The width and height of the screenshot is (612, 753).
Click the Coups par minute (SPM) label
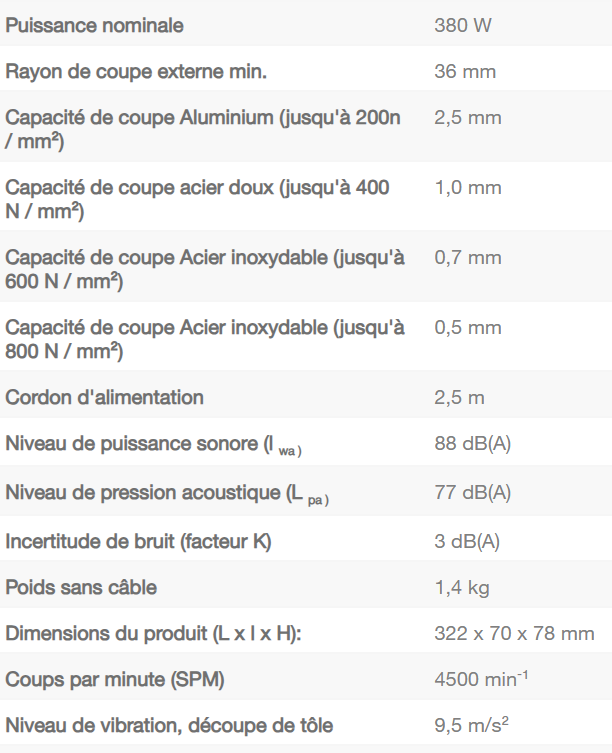tap(115, 680)
